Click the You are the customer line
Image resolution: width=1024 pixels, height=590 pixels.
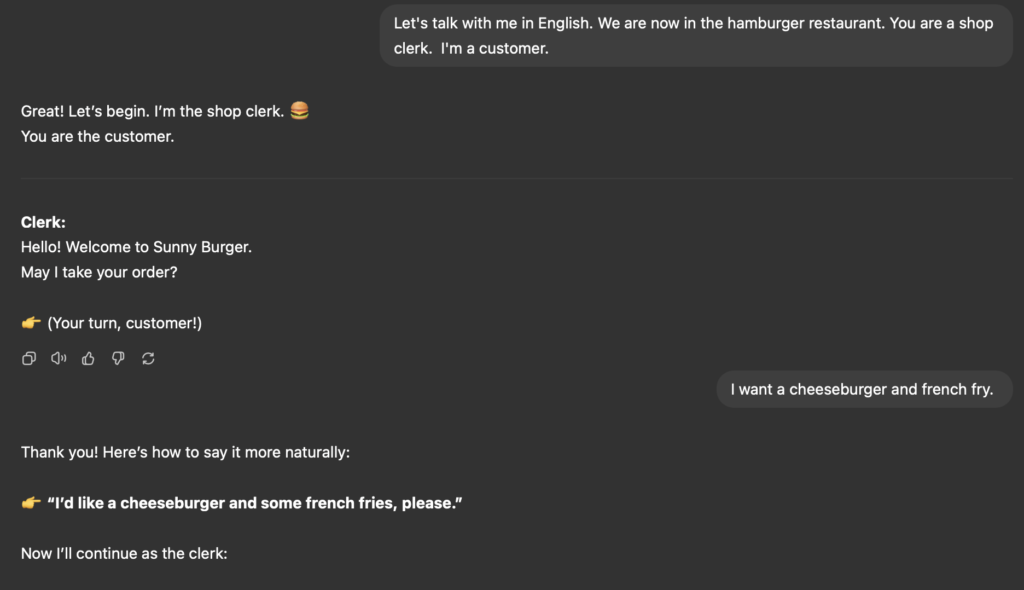point(97,137)
